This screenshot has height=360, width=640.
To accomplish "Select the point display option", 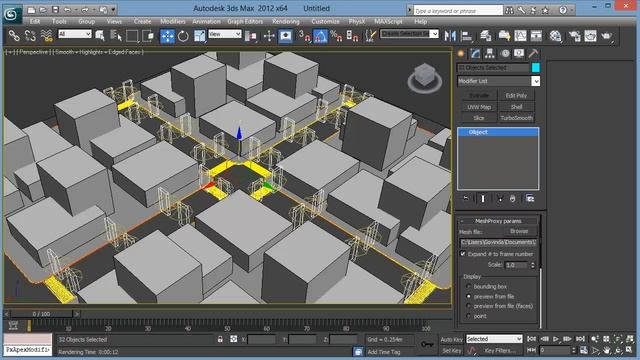I will [469, 316].
